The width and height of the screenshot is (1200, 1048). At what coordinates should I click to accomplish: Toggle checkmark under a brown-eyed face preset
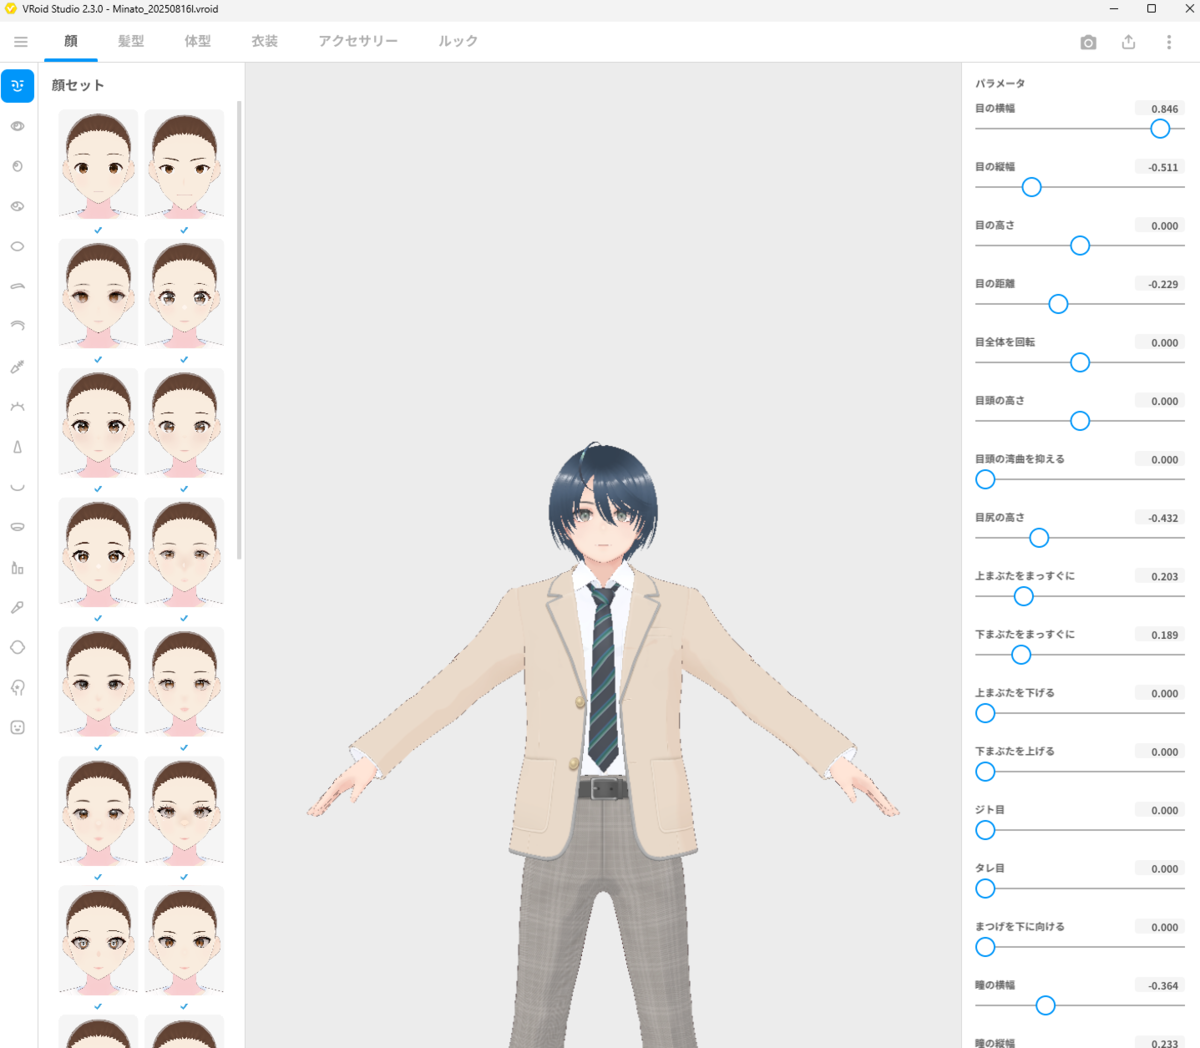pyautogui.click(x=97, y=359)
